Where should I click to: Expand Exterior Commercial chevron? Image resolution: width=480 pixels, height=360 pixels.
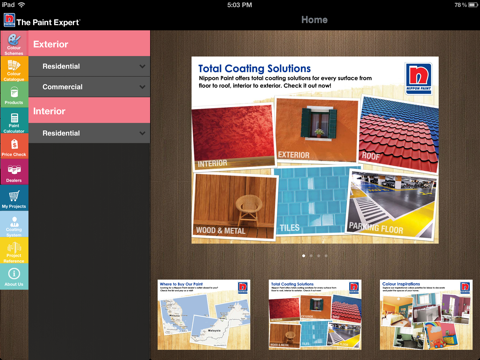point(142,87)
